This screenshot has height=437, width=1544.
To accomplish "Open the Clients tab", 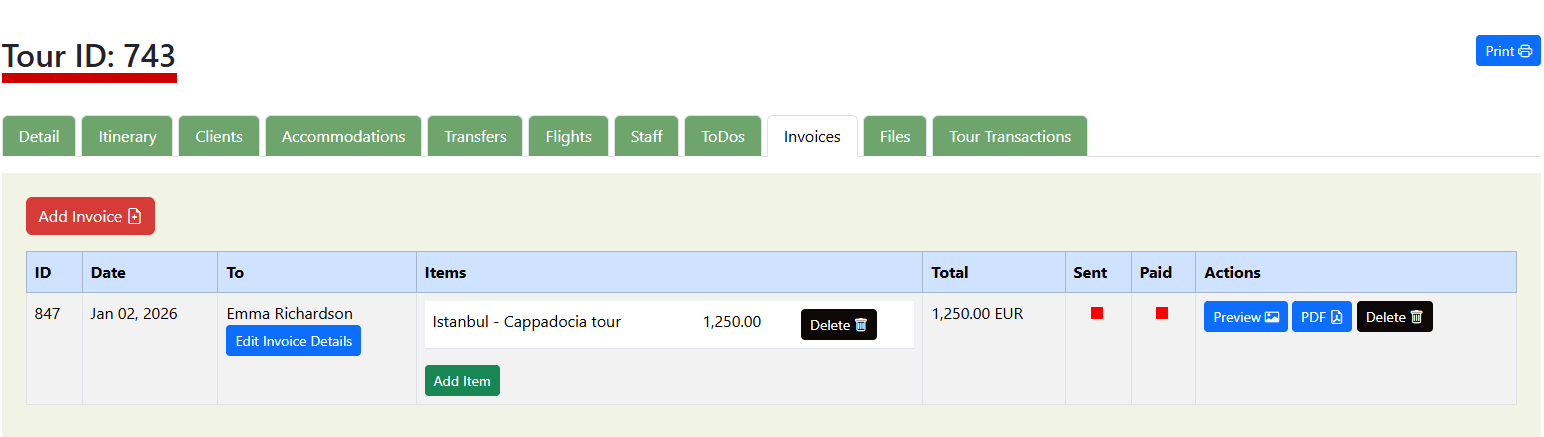I will point(219,137).
